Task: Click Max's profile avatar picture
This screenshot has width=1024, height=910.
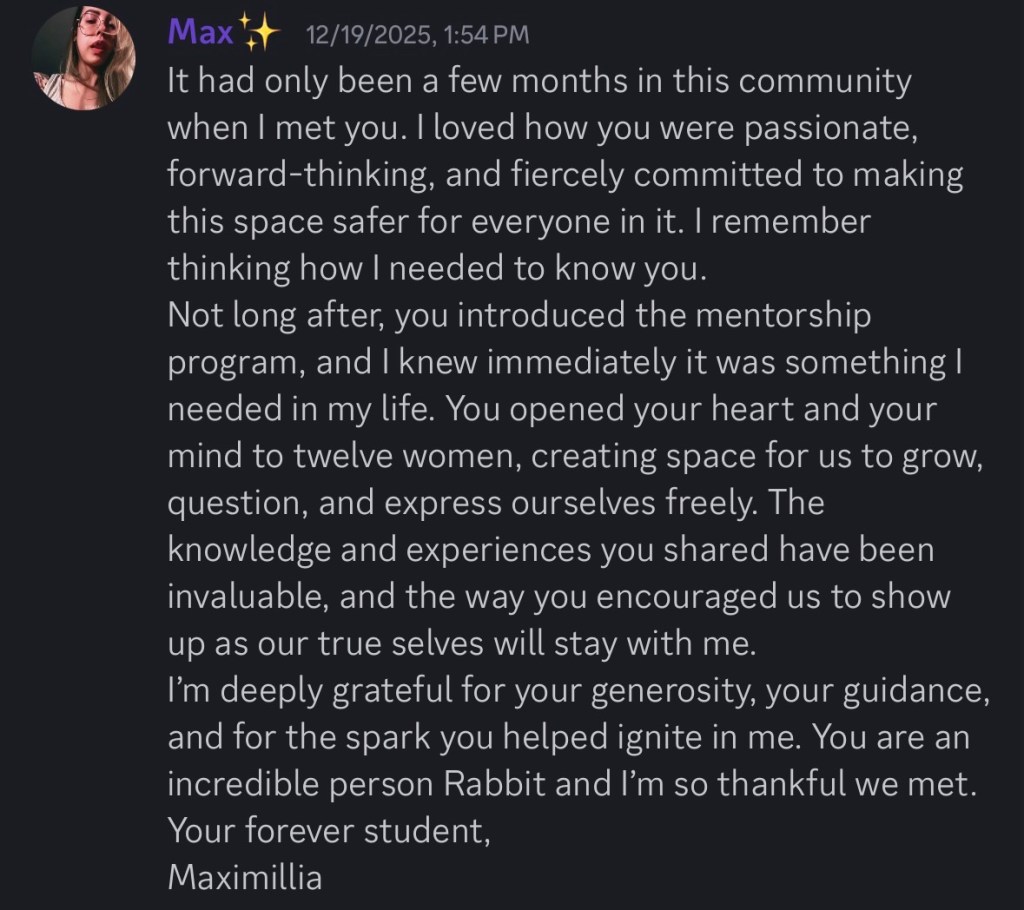Action: click(84, 57)
